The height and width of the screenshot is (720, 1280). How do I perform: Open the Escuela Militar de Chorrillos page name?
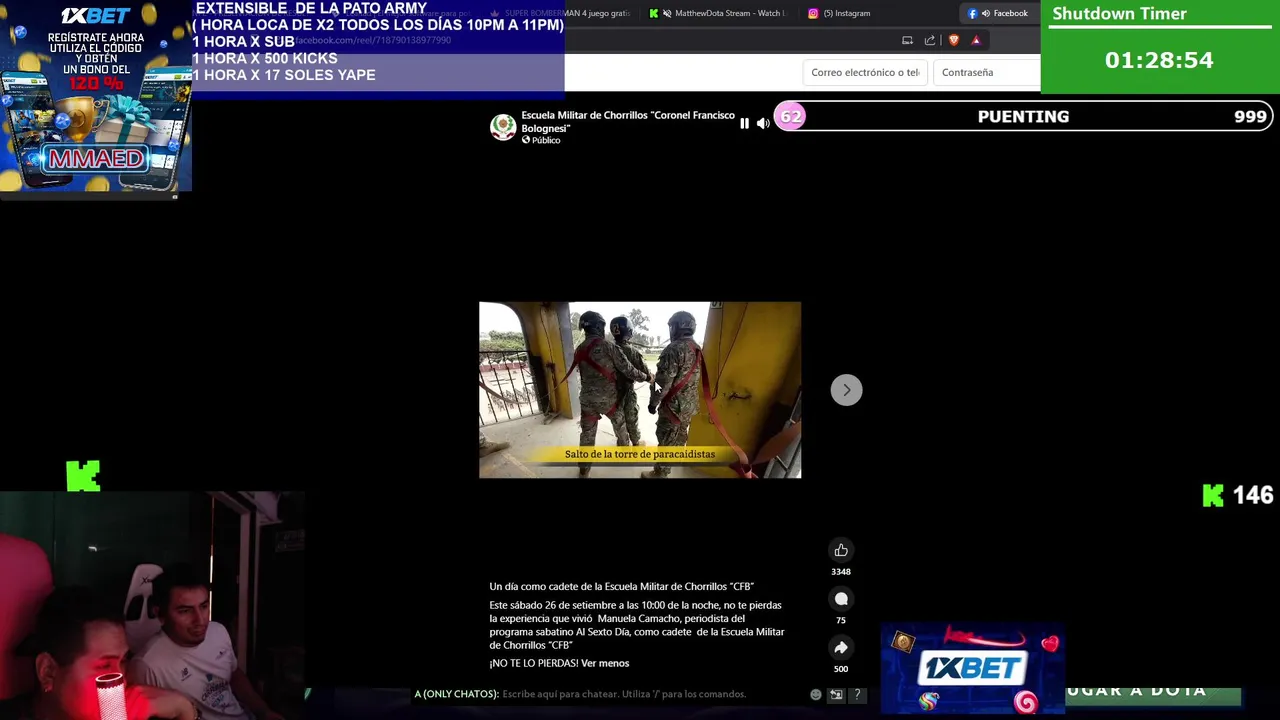[628, 122]
